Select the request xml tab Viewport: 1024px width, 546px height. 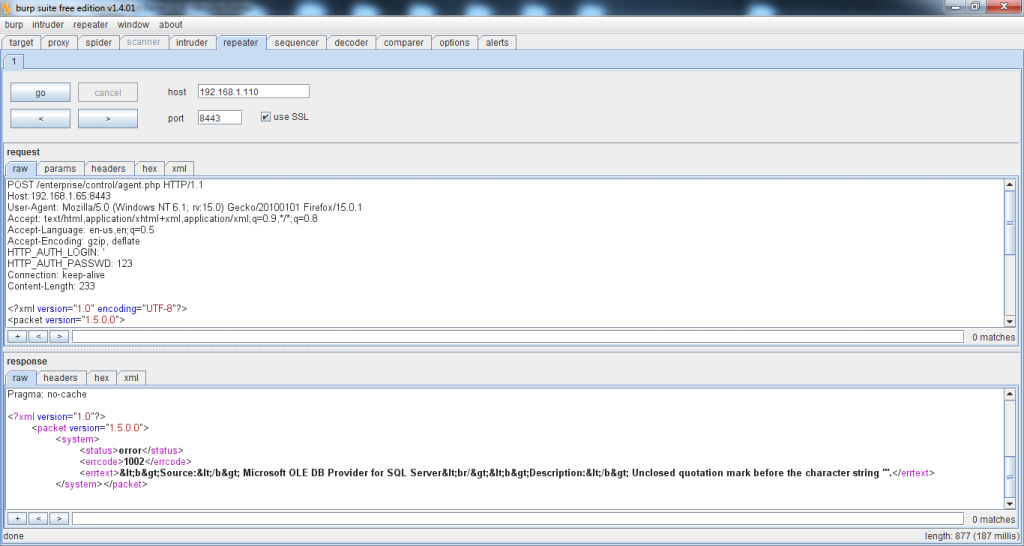click(x=179, y=169)
